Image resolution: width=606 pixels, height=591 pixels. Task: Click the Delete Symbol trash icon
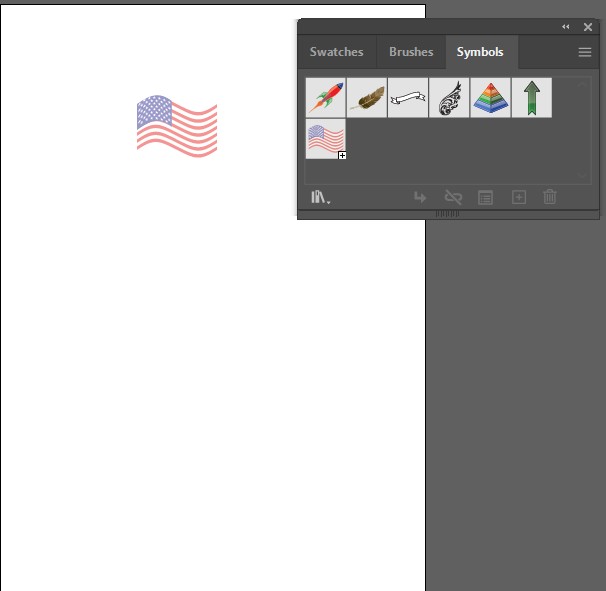[x=549, y=198]
